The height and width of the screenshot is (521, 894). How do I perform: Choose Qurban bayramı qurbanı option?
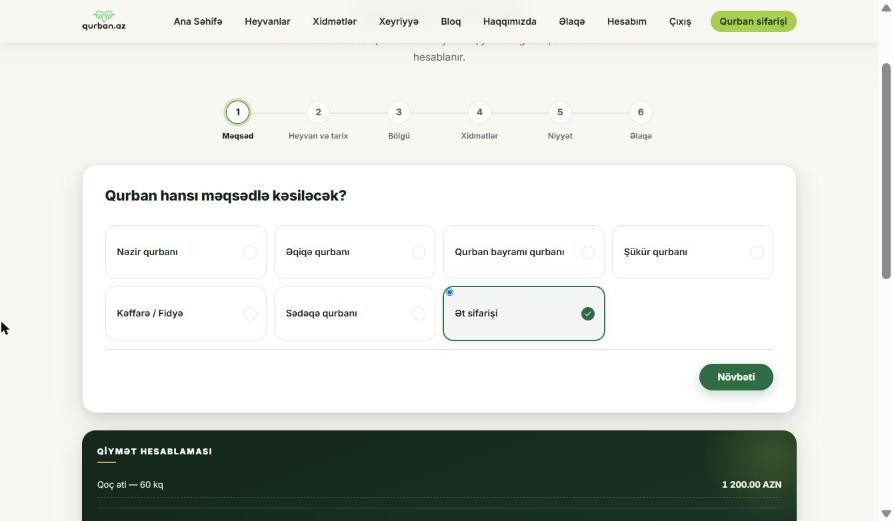coord(523,252)
